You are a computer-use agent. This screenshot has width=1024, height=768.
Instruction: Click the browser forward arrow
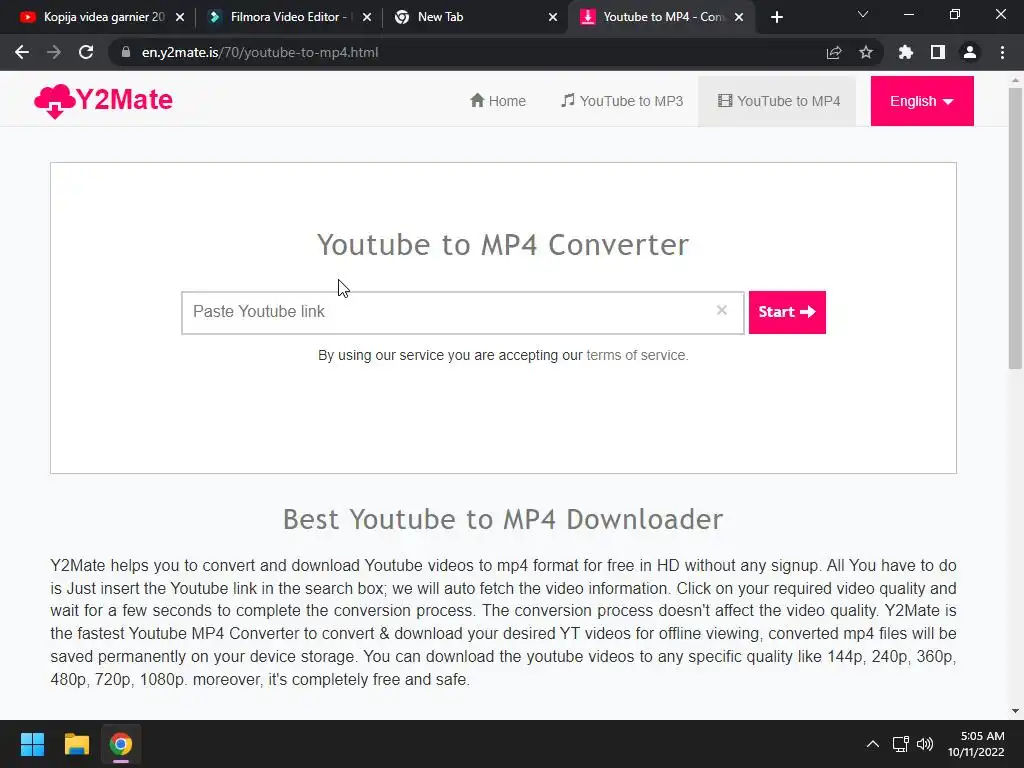point(54,52)
